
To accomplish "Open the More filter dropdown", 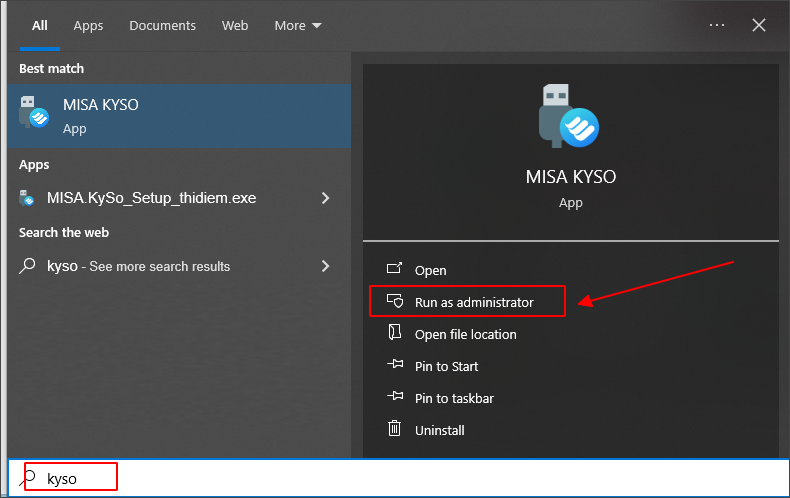I will (298, 26).
